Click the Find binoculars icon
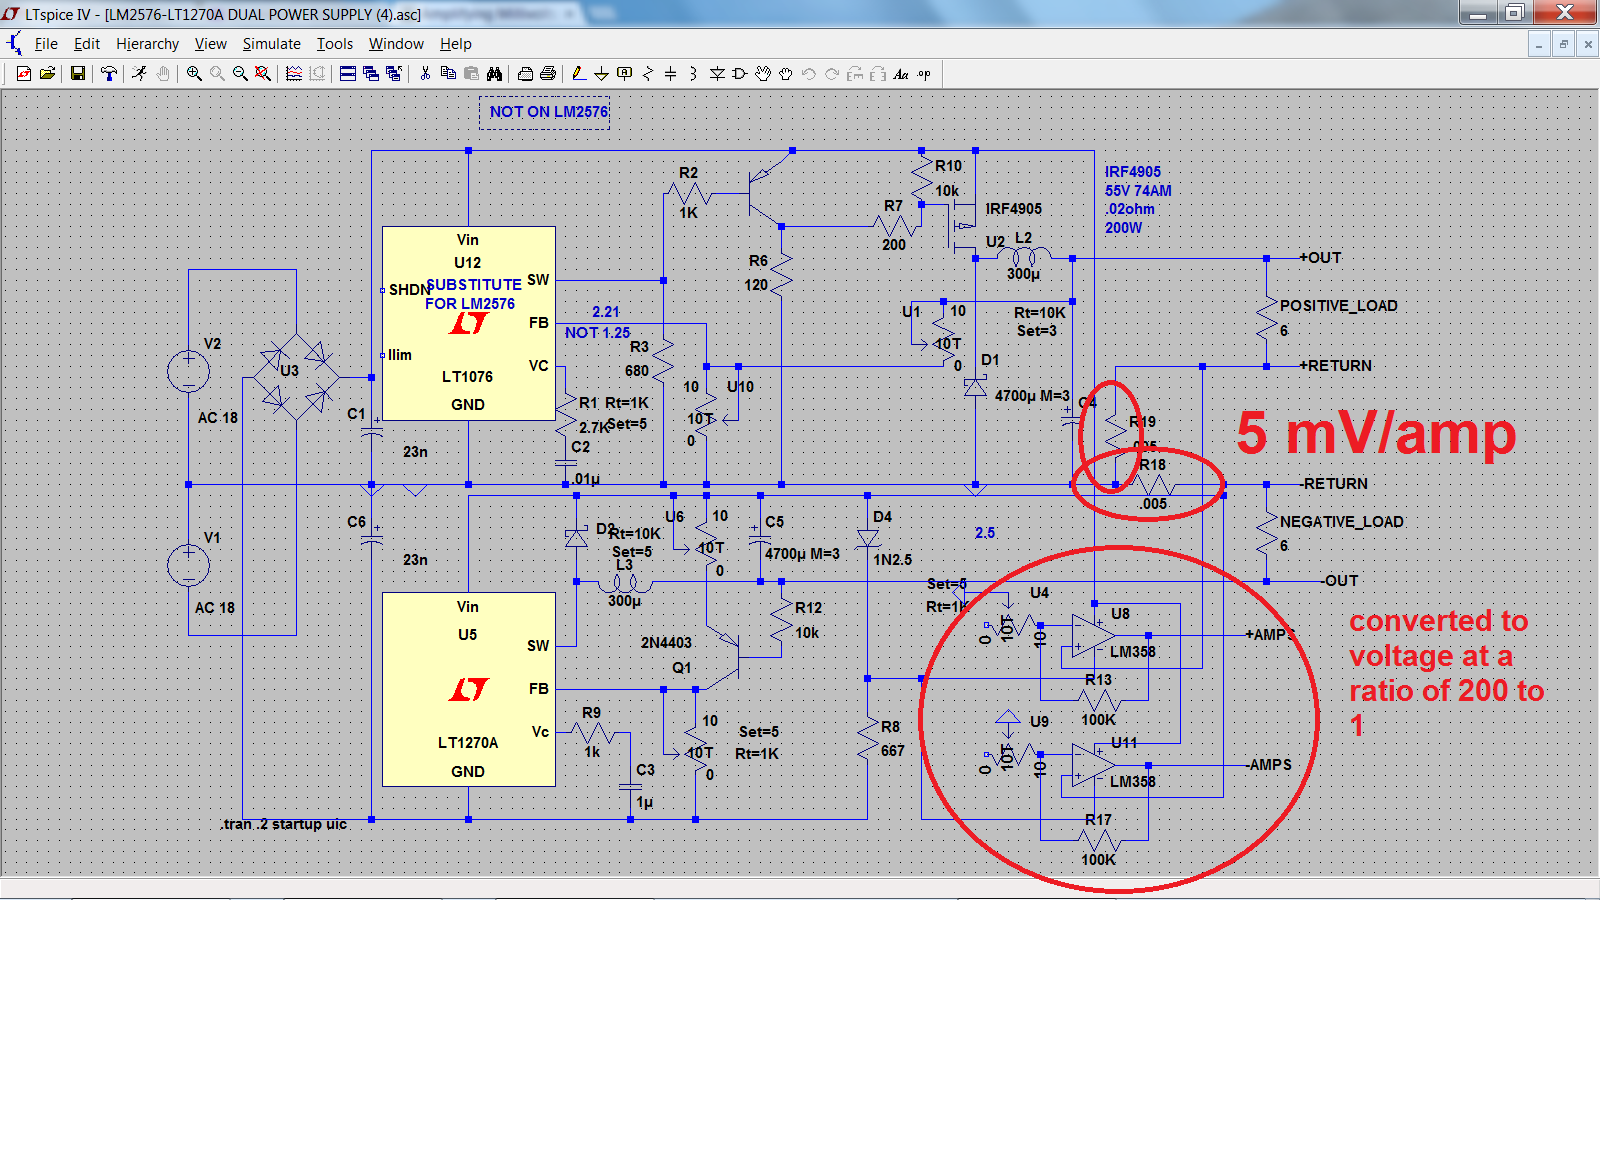 (x=494, y=73)
